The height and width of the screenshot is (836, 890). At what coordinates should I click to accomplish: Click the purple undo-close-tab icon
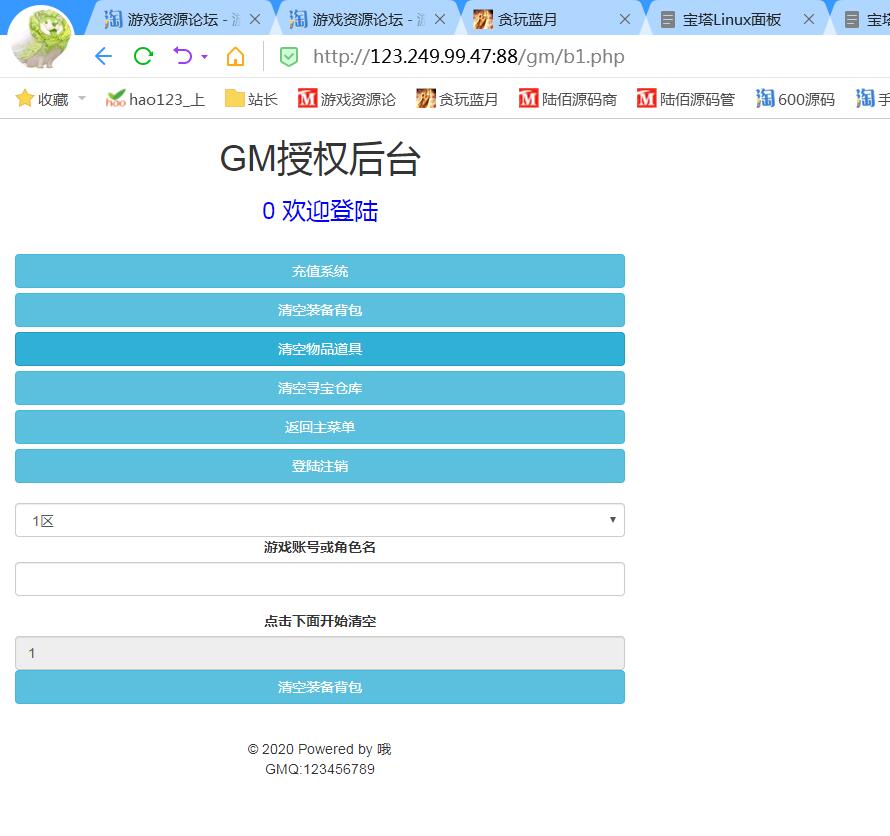click(x=182, y=56)
